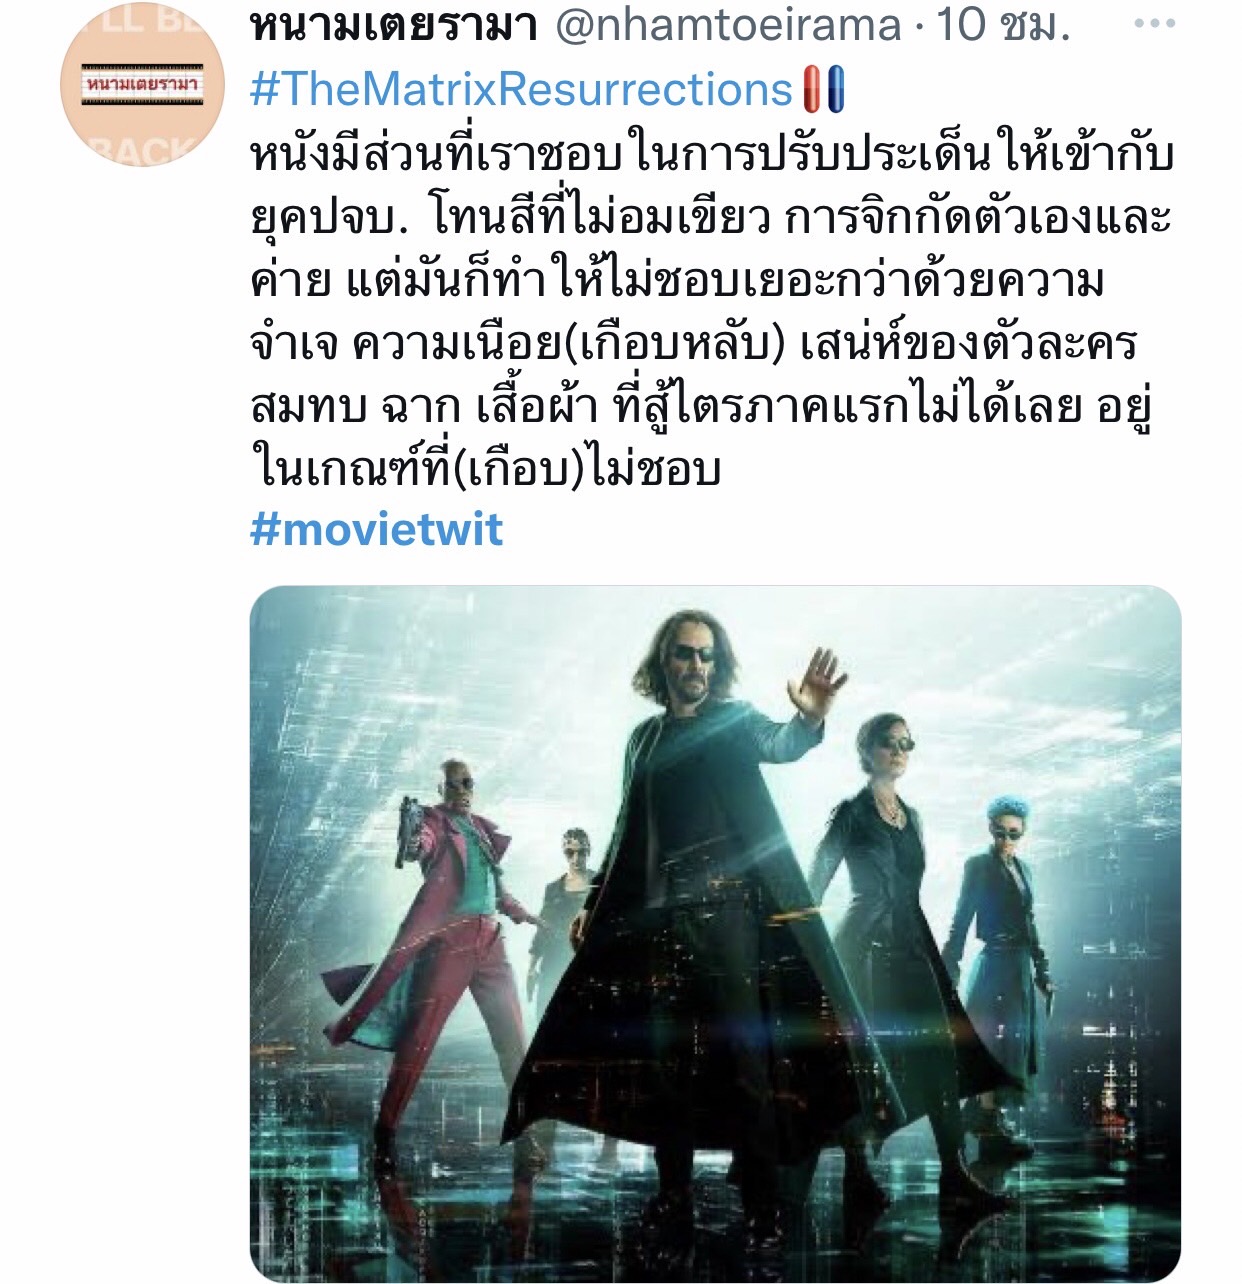Click the red and blue pill emoji

click(x=824, y=90)
